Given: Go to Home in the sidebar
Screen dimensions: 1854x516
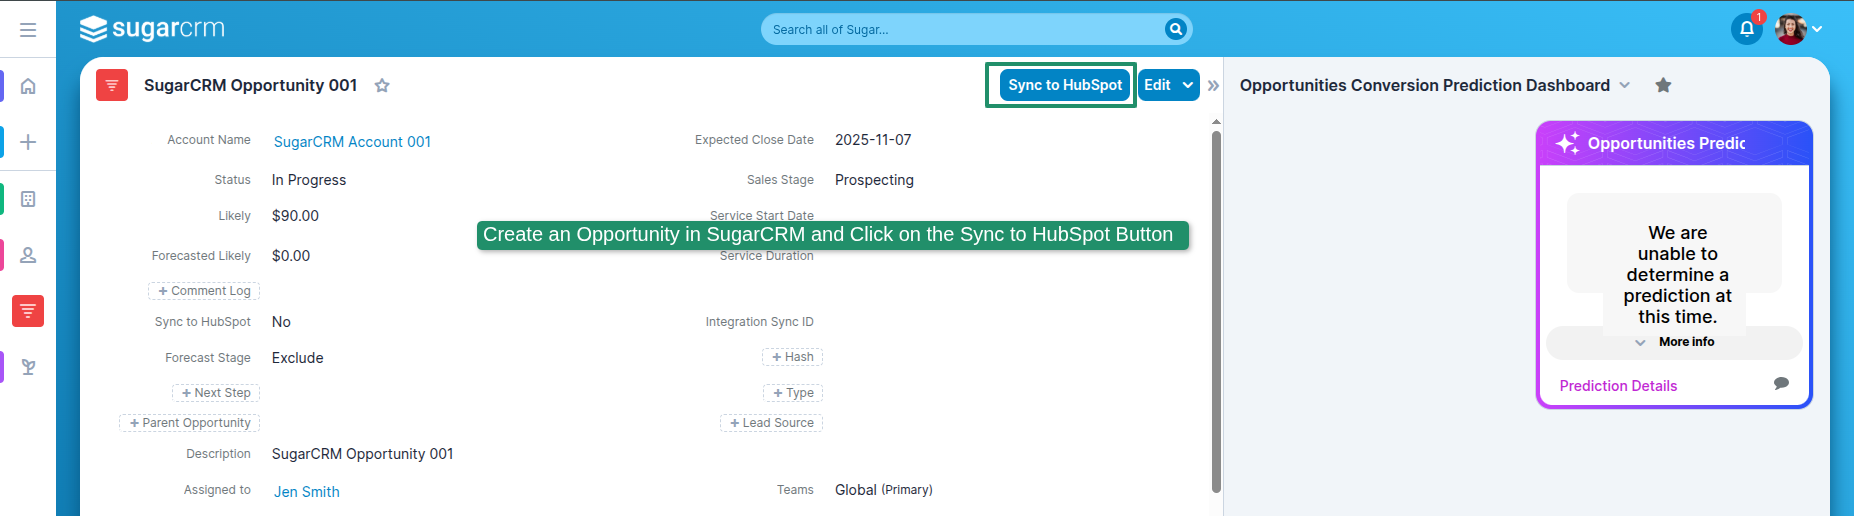Looking at the screenshot, I should click(28, 86).
